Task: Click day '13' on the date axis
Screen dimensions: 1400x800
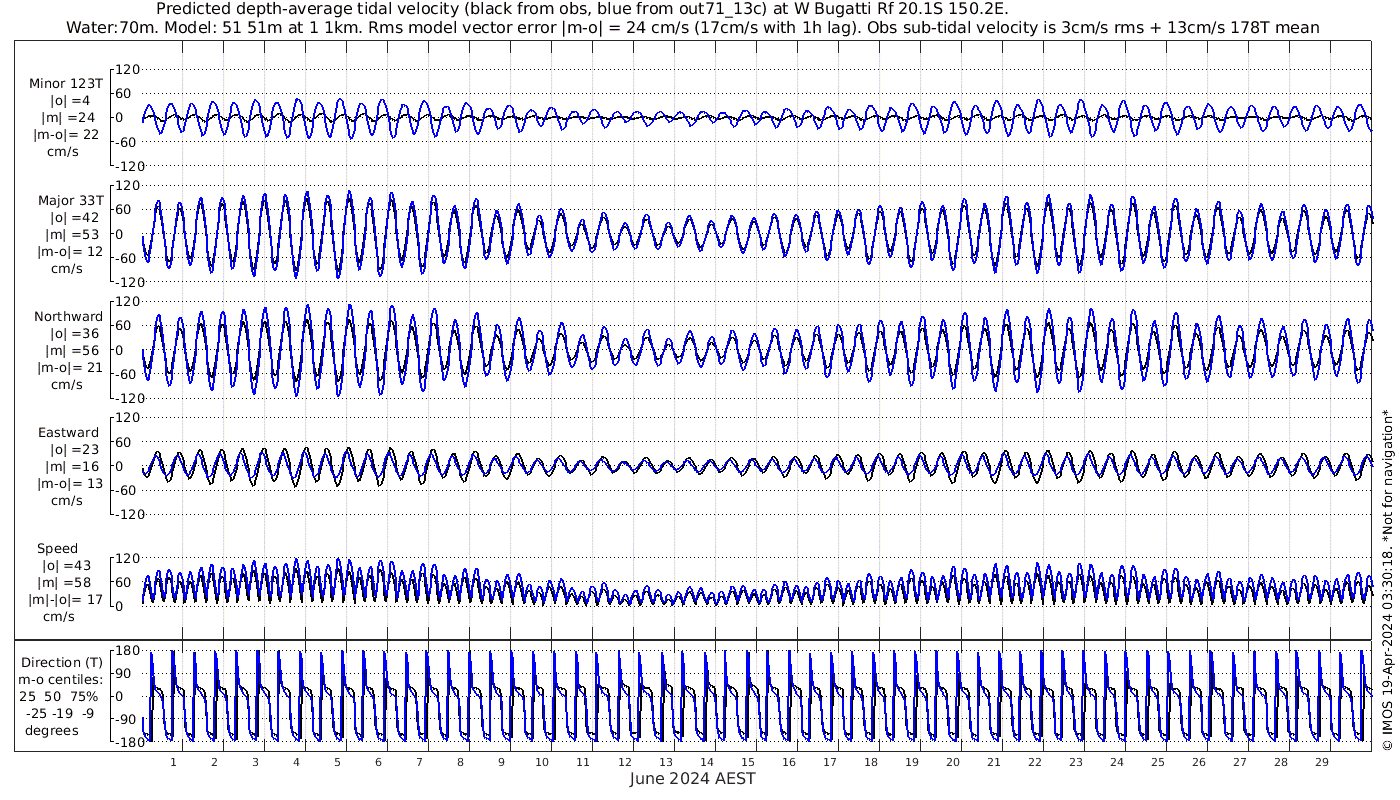Action: (665, 762)
